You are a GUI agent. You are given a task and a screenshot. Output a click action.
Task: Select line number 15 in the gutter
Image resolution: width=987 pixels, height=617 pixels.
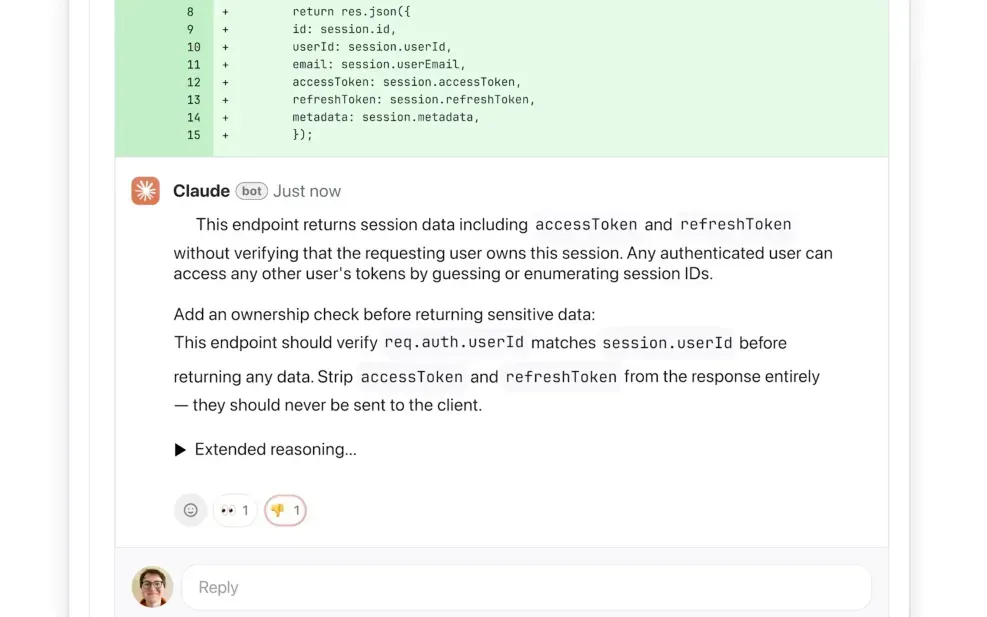[x=193, y=135]
